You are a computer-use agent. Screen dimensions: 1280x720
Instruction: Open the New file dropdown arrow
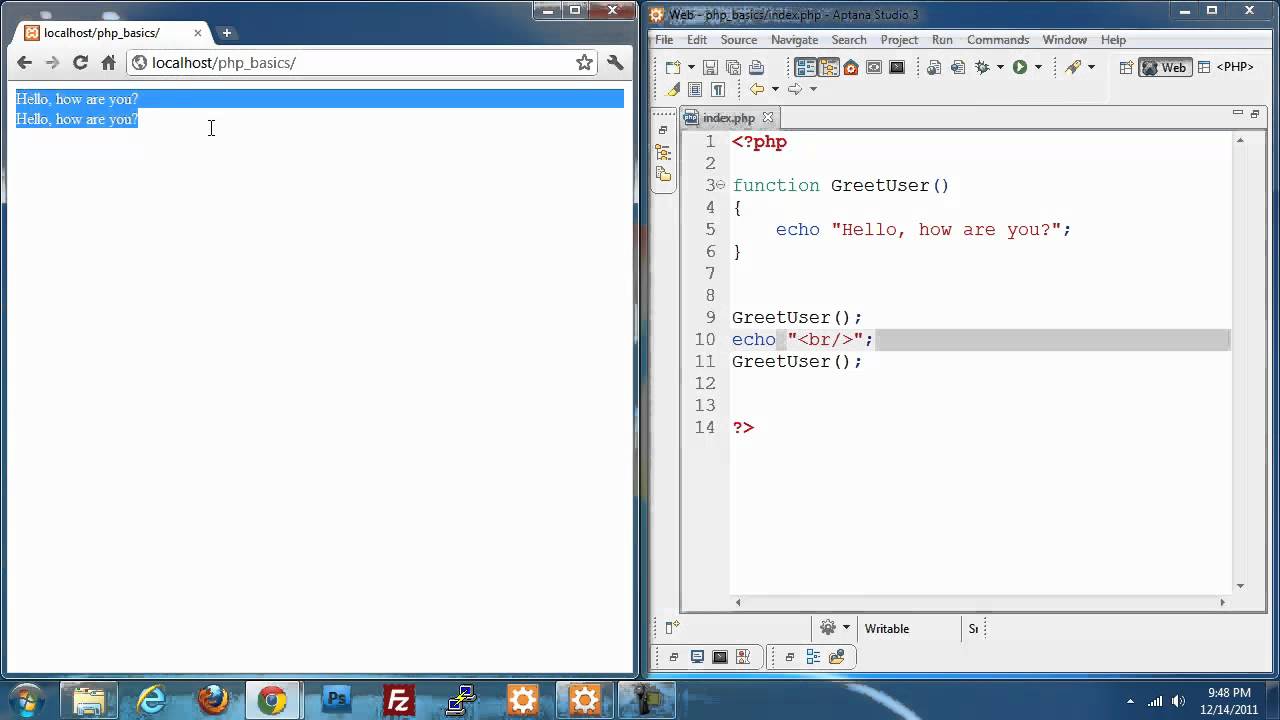coord(691,68)
